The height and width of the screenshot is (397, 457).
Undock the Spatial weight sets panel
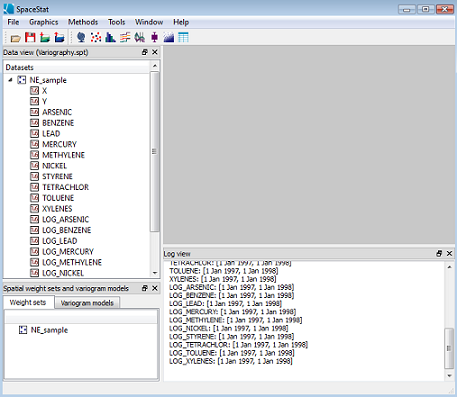[x=145, y=288]
